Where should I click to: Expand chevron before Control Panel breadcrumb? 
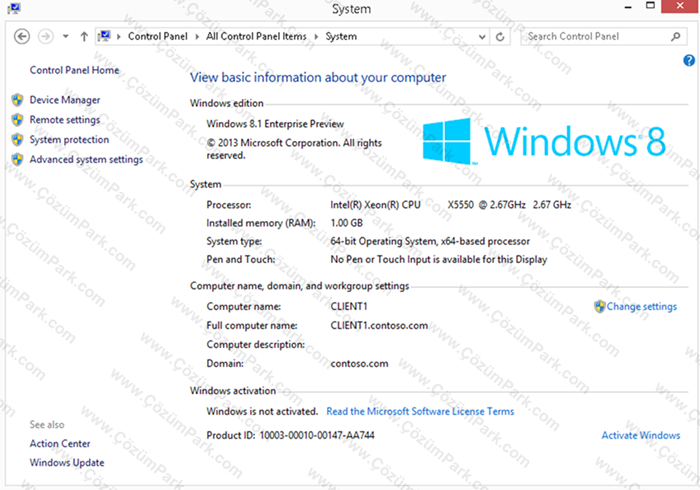(119, 37)
